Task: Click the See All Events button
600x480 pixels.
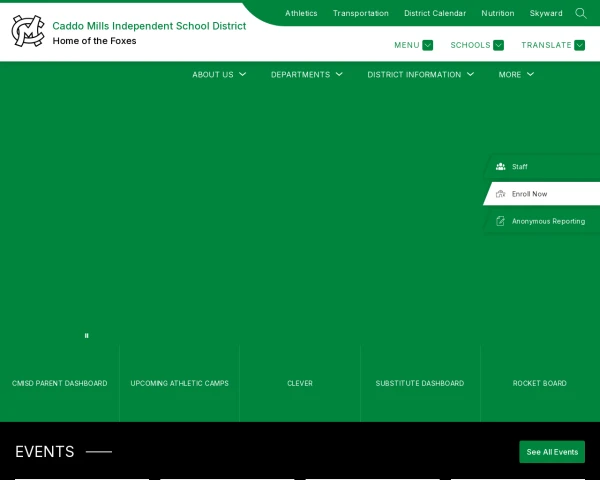Action: [x=552, y=452]
